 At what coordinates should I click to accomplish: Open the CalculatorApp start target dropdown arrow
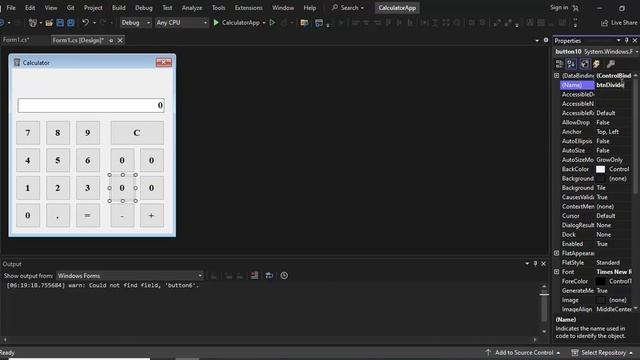[x=264, y=23]
